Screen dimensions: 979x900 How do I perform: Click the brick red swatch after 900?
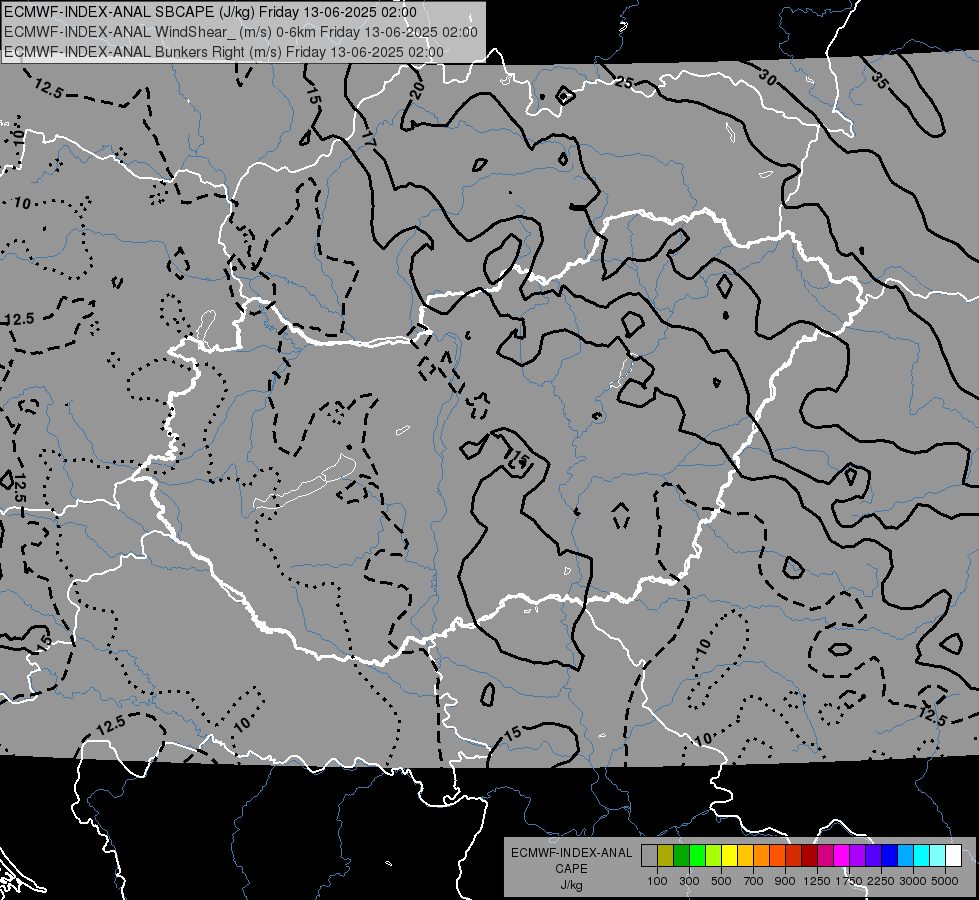pyautogui.click(x=794, y=855)
